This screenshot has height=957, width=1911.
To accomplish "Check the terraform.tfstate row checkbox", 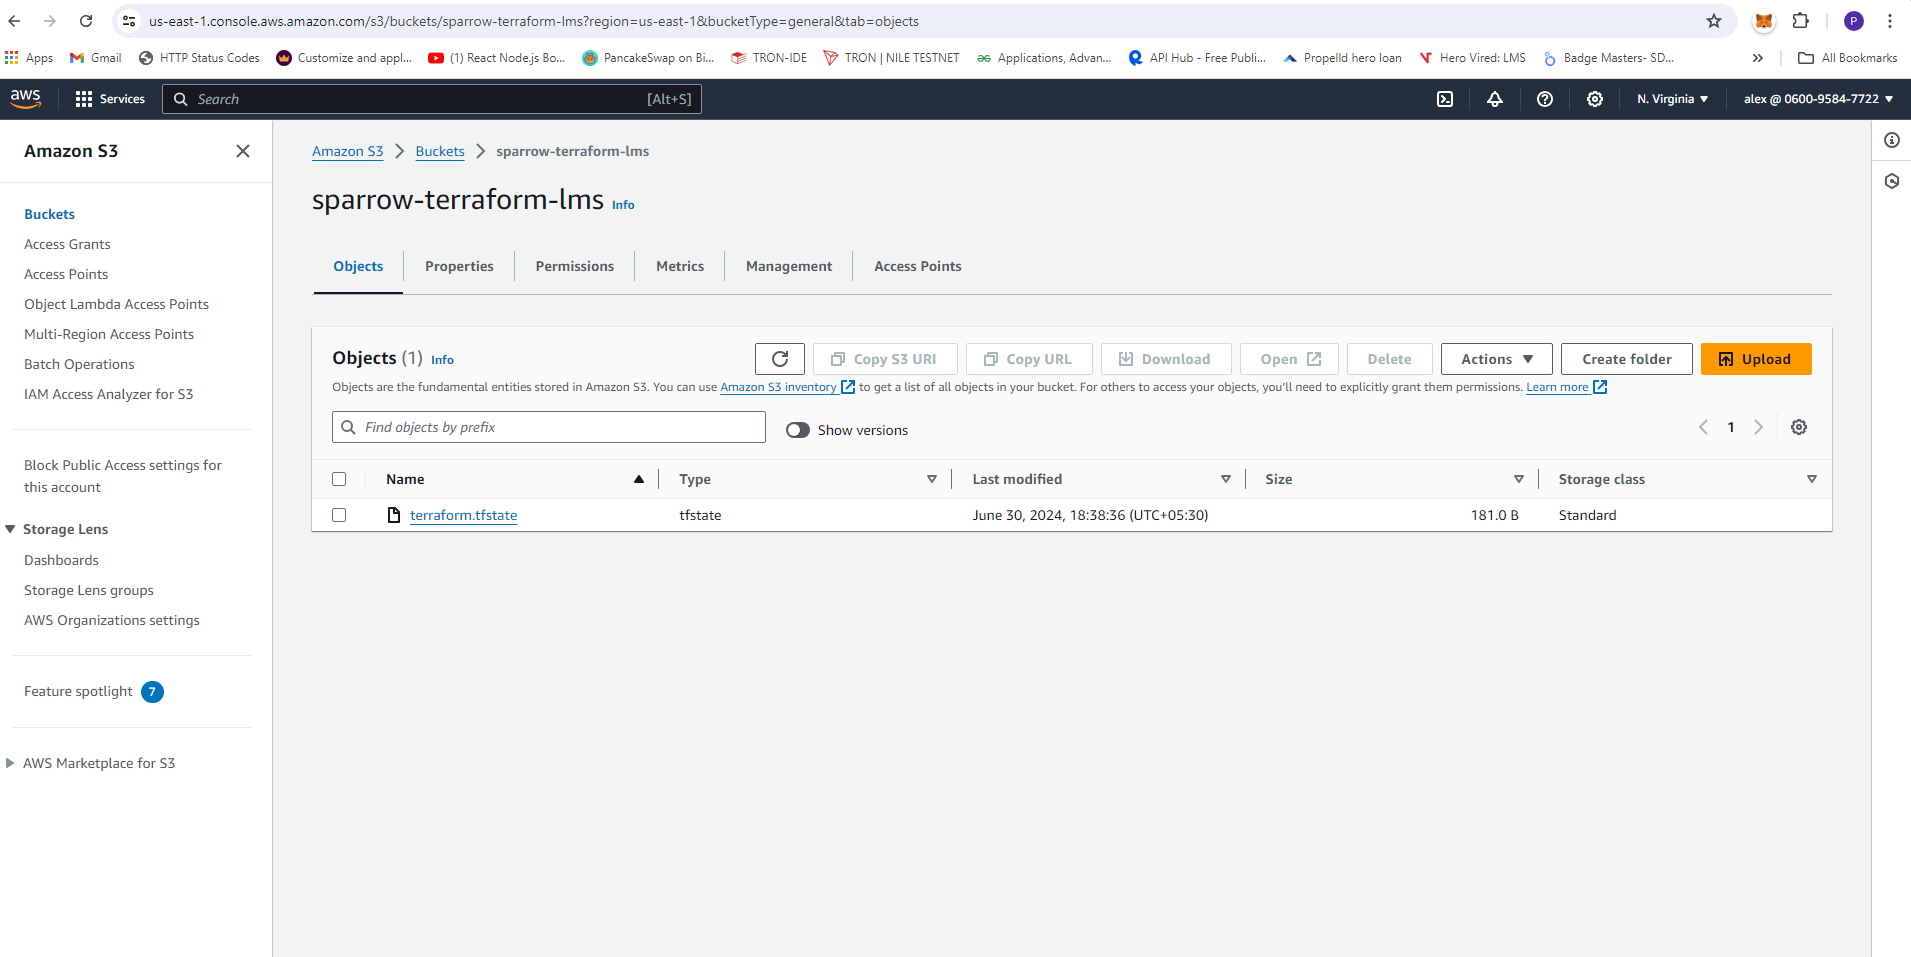I will coord(339,515).
